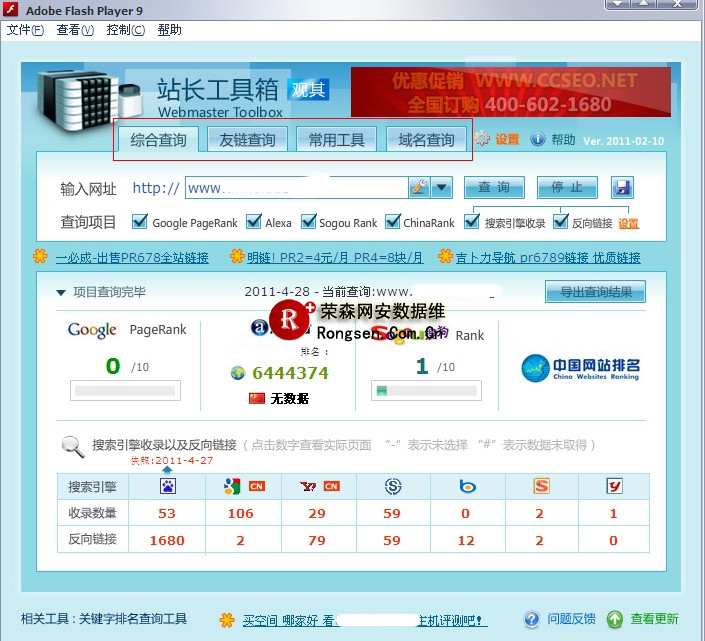
Task: Click the clear-URL brush icon in address box
Action: (x=419, y=187)
